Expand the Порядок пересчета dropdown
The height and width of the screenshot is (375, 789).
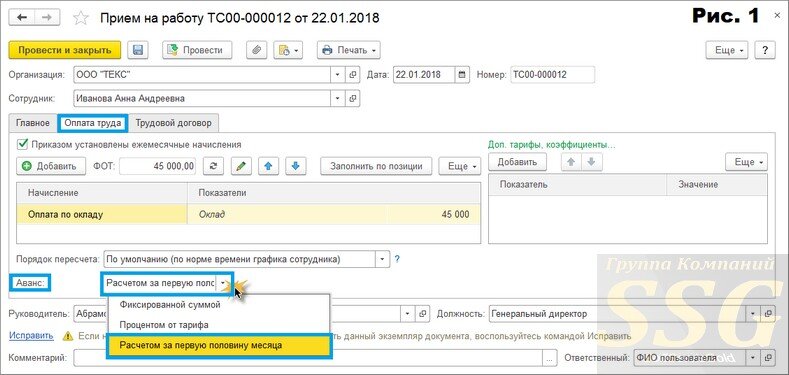383,260
